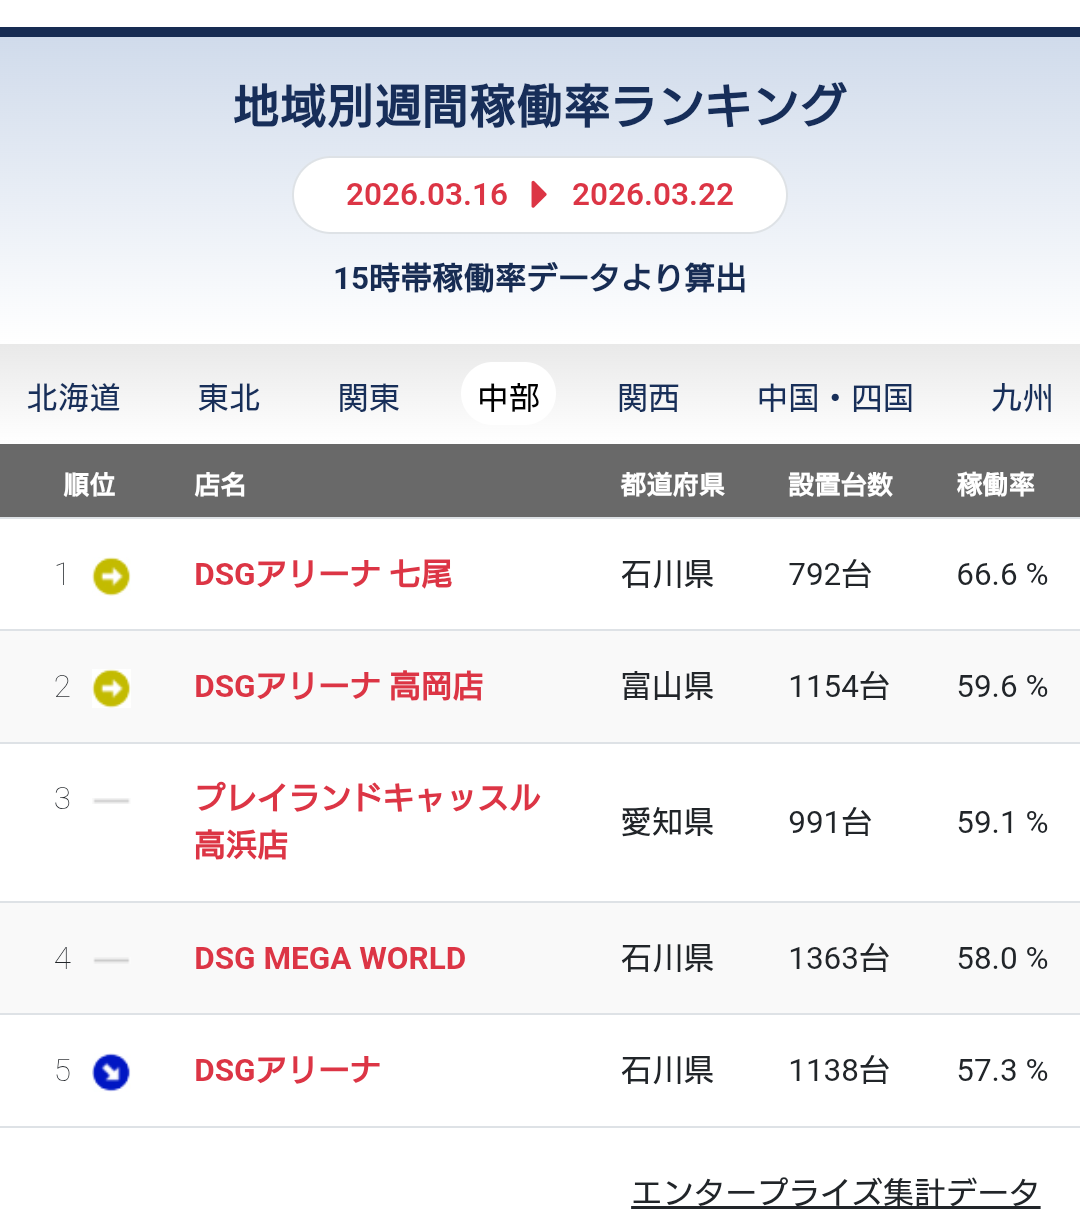1080x1215 pixels.
Task: Click the 2026.03.16 to 2026.03.22 date range pill
Action: (x=539, y=194)
